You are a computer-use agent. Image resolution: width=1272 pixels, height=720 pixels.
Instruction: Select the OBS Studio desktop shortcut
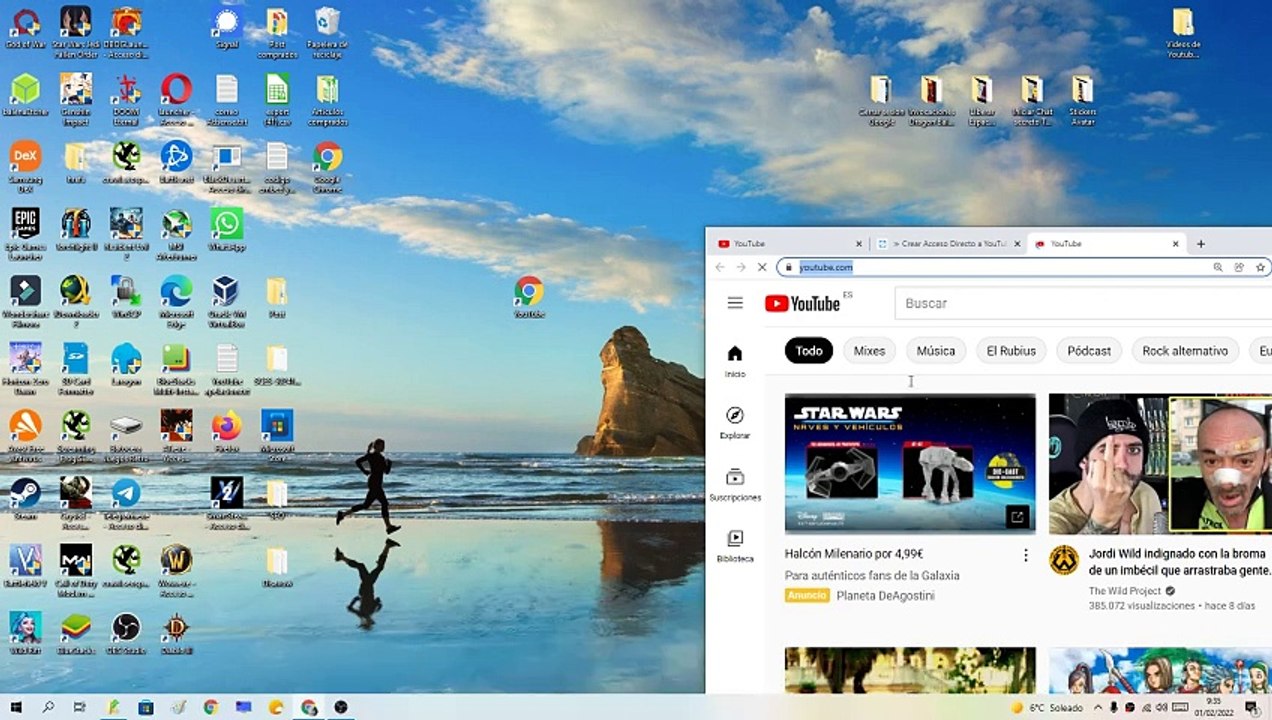[x=126, y=634]
